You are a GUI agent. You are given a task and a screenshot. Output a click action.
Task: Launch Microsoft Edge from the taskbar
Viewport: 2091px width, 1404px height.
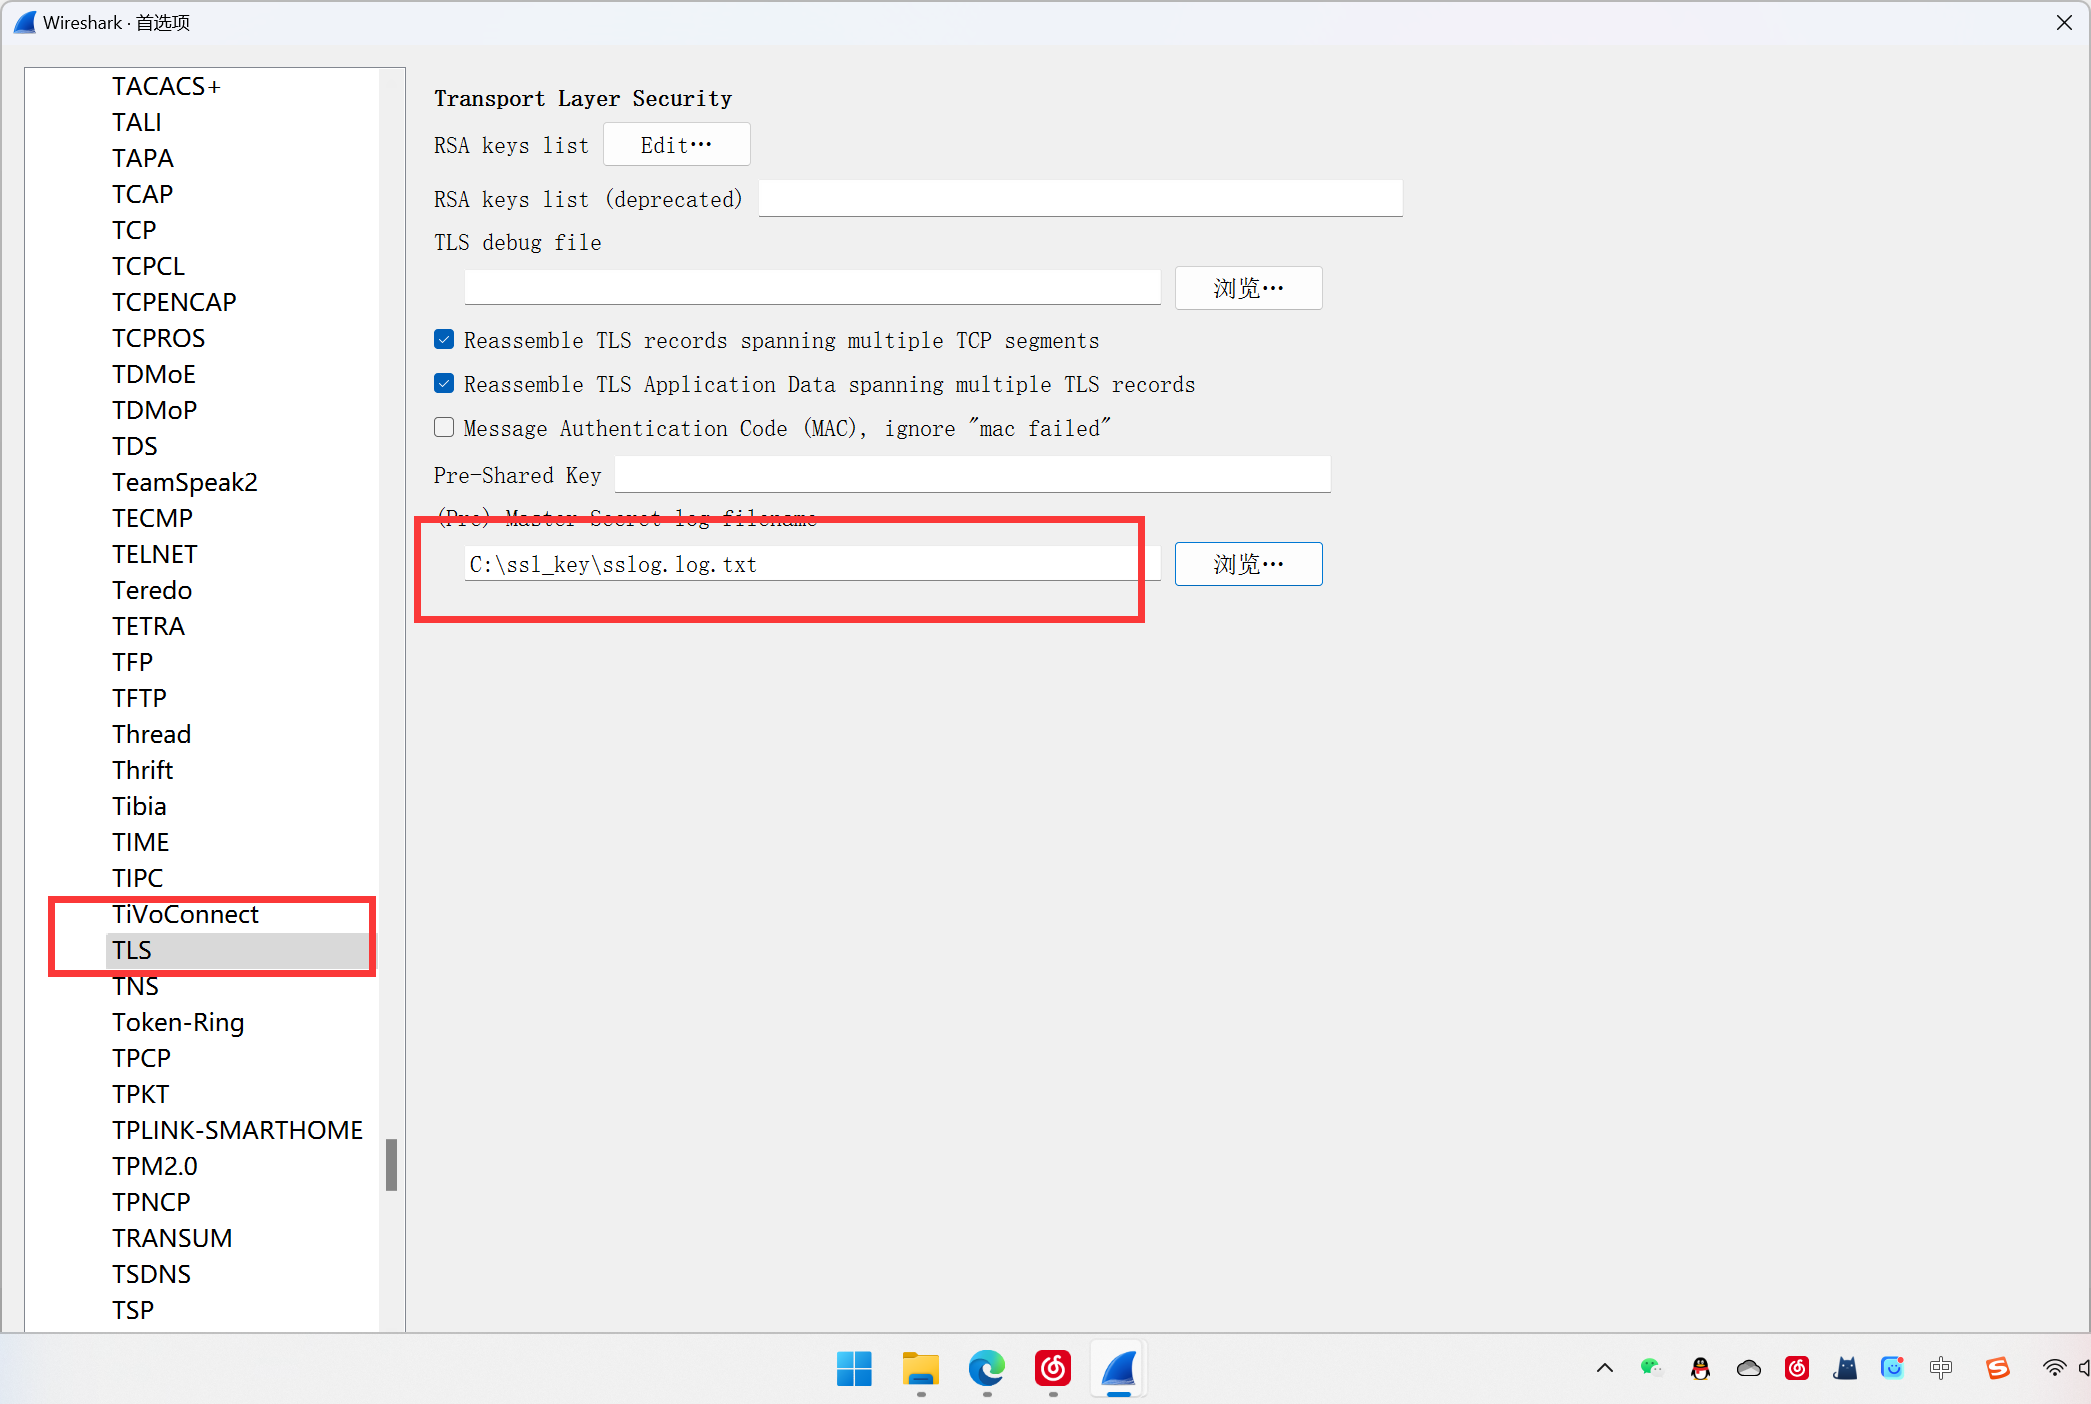click(986, 1370)
